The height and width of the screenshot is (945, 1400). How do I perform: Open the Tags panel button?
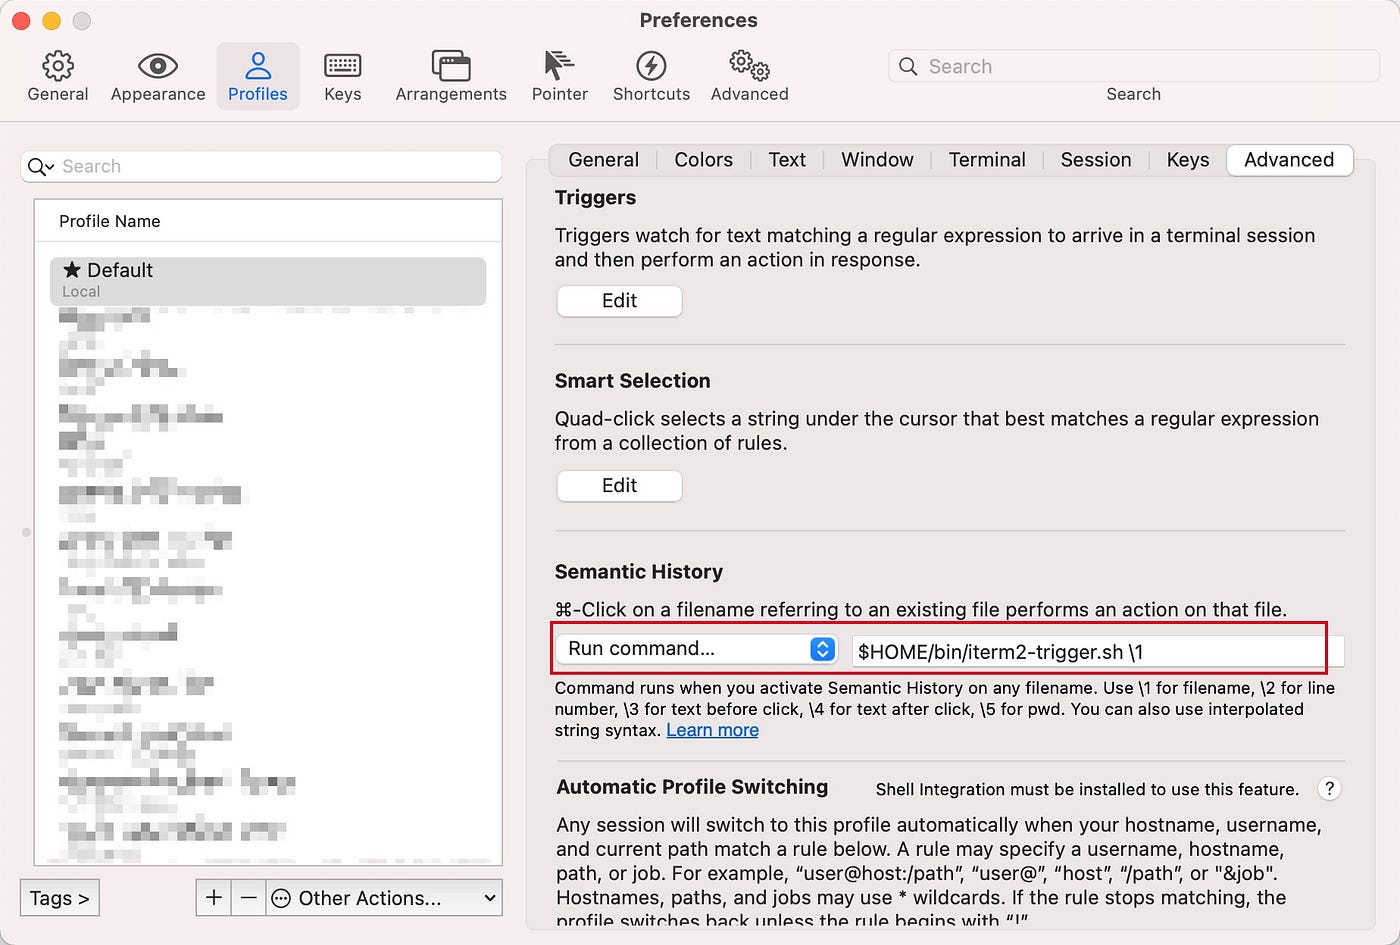59,898
